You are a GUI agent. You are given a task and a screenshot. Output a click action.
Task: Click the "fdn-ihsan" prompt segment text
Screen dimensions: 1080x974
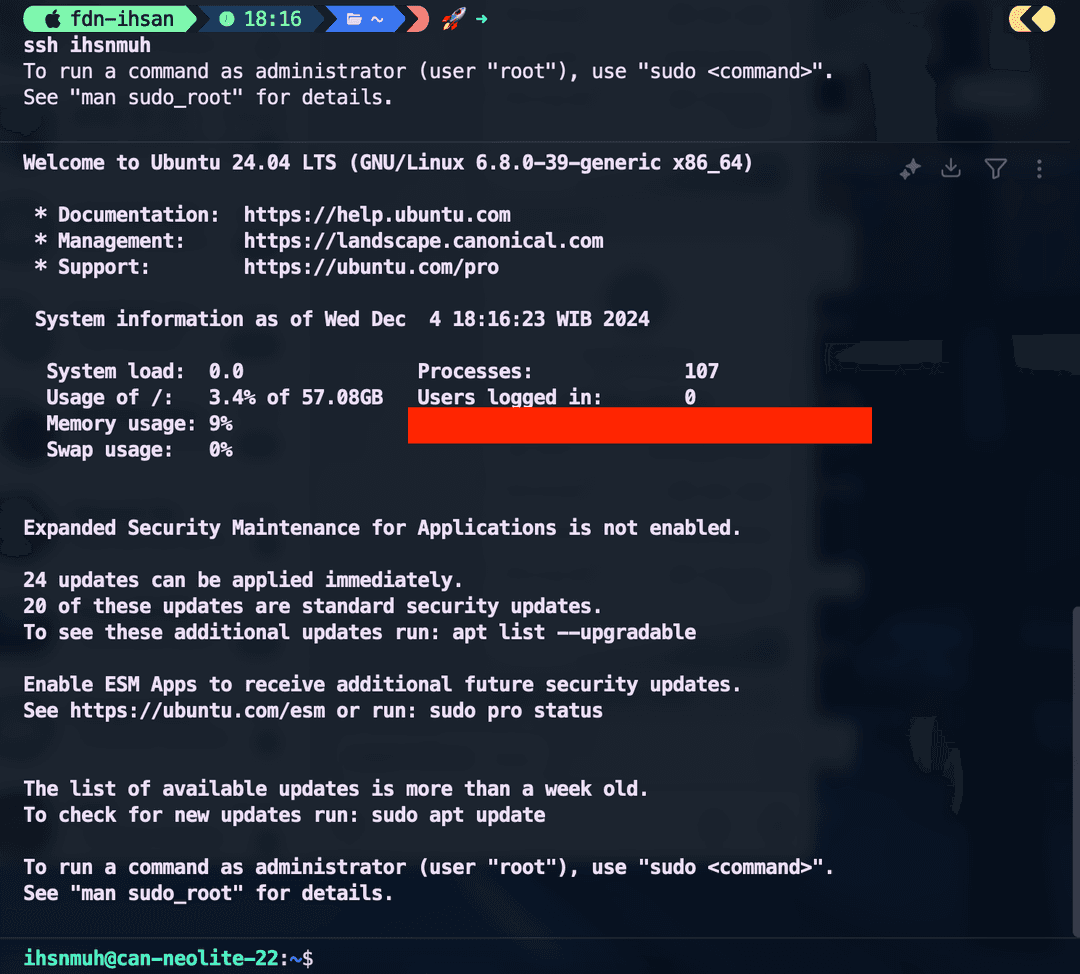tap(122, 19)
